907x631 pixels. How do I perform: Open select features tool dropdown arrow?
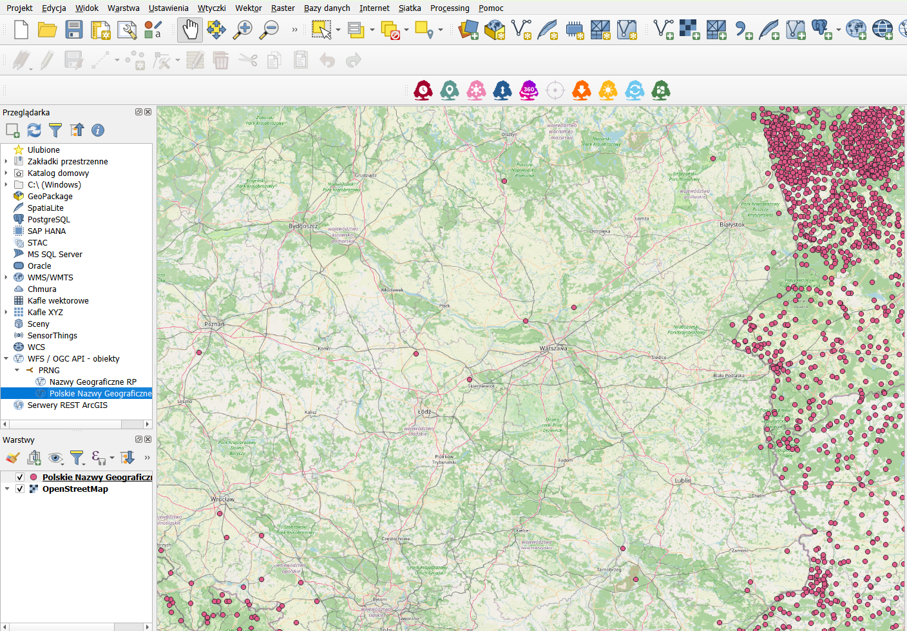(x=338, y=29)
